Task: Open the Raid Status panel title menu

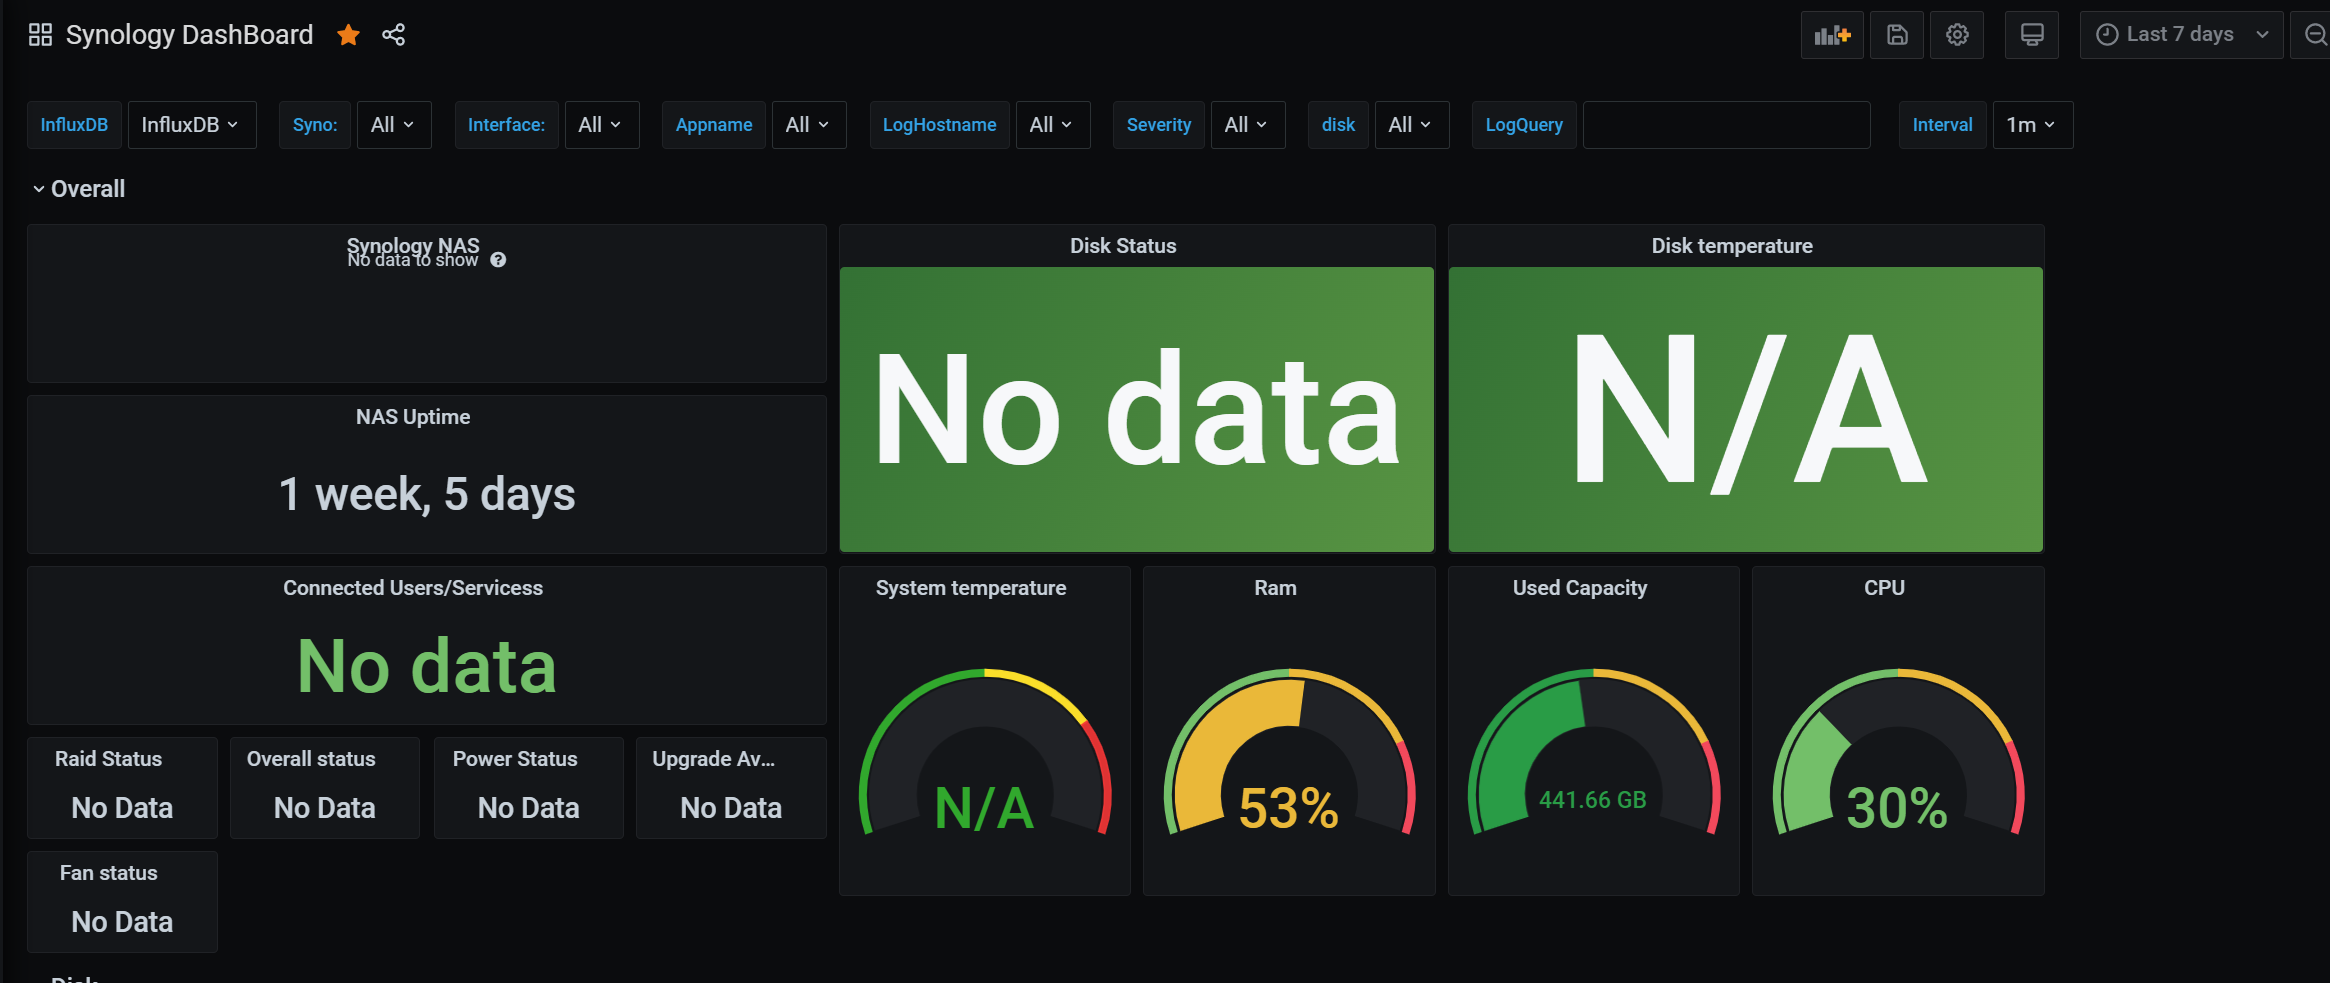Action: click(x=109, y=759)
